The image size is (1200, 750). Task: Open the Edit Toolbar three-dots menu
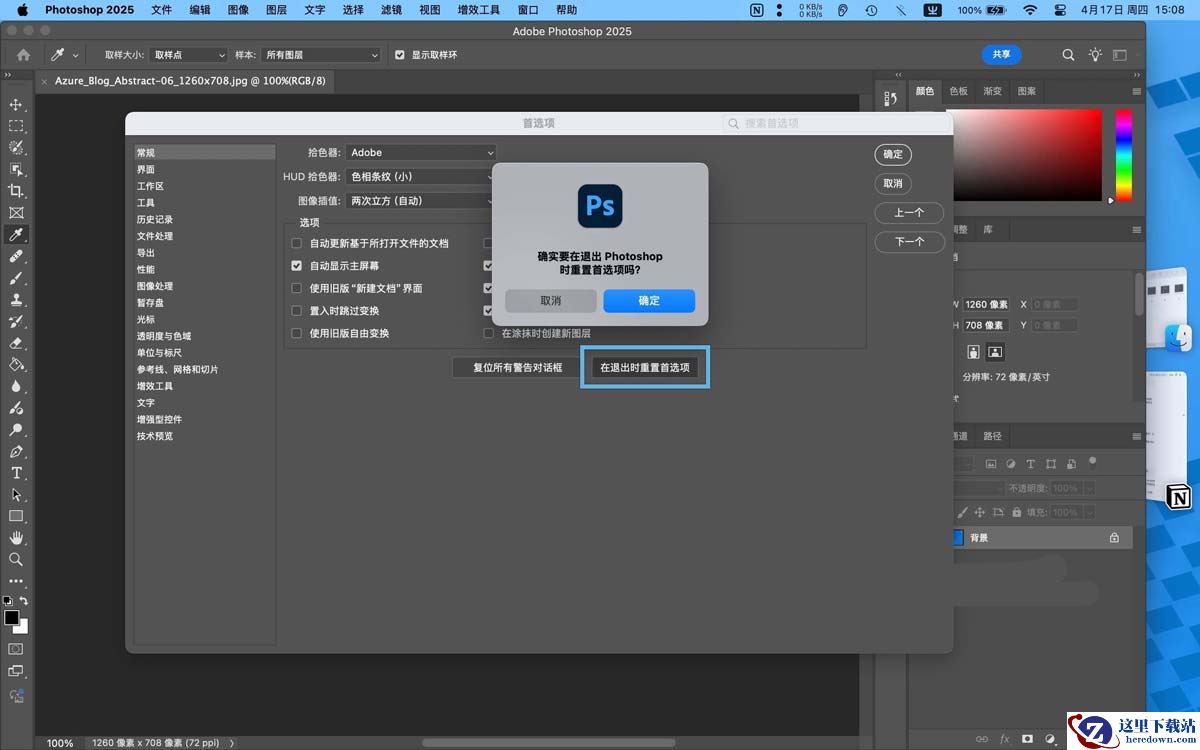[16, 581]
